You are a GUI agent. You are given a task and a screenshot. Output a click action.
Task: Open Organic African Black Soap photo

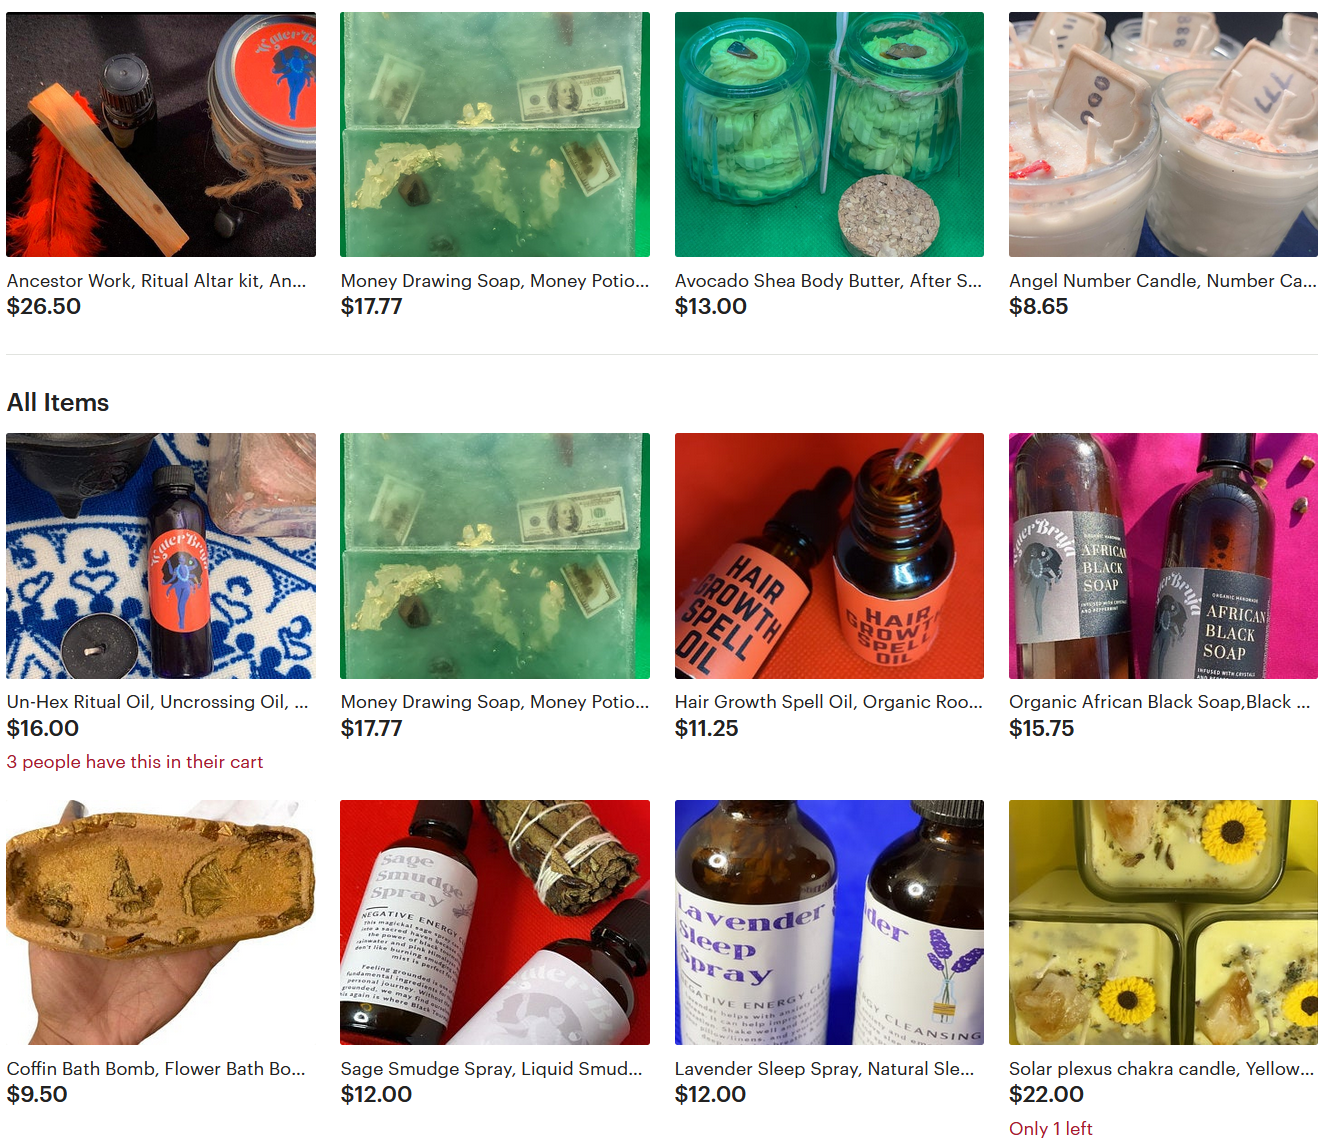coord(1163,556)
